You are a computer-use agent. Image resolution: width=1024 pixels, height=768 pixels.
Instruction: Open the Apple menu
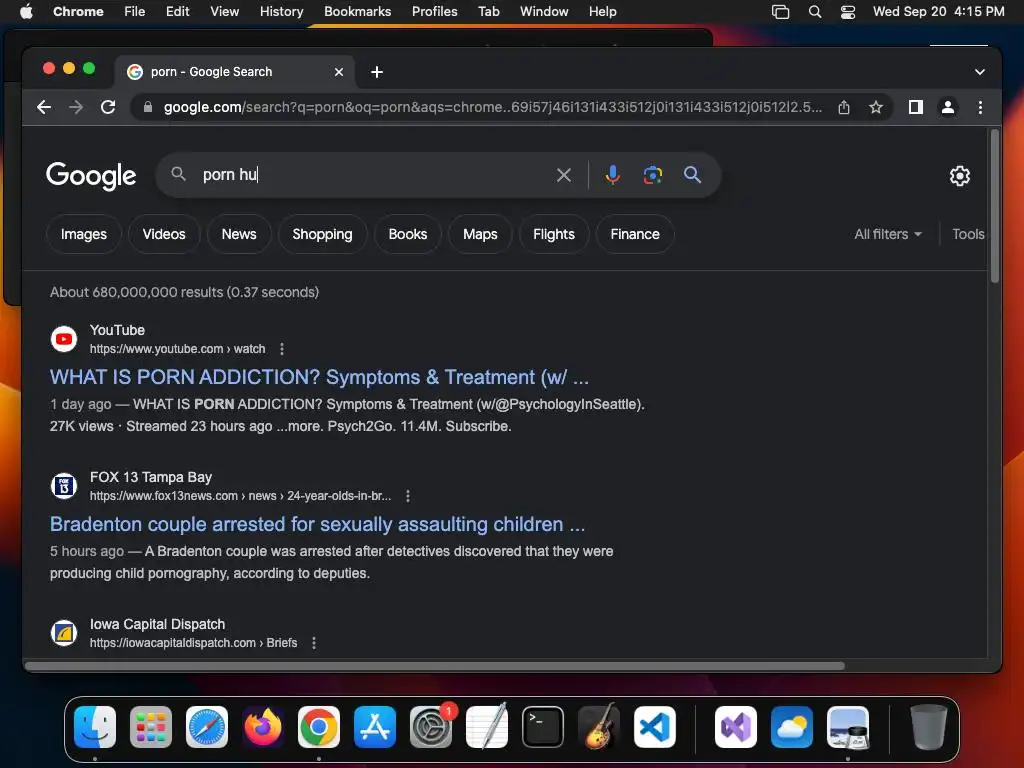click(x=26, y=11)
